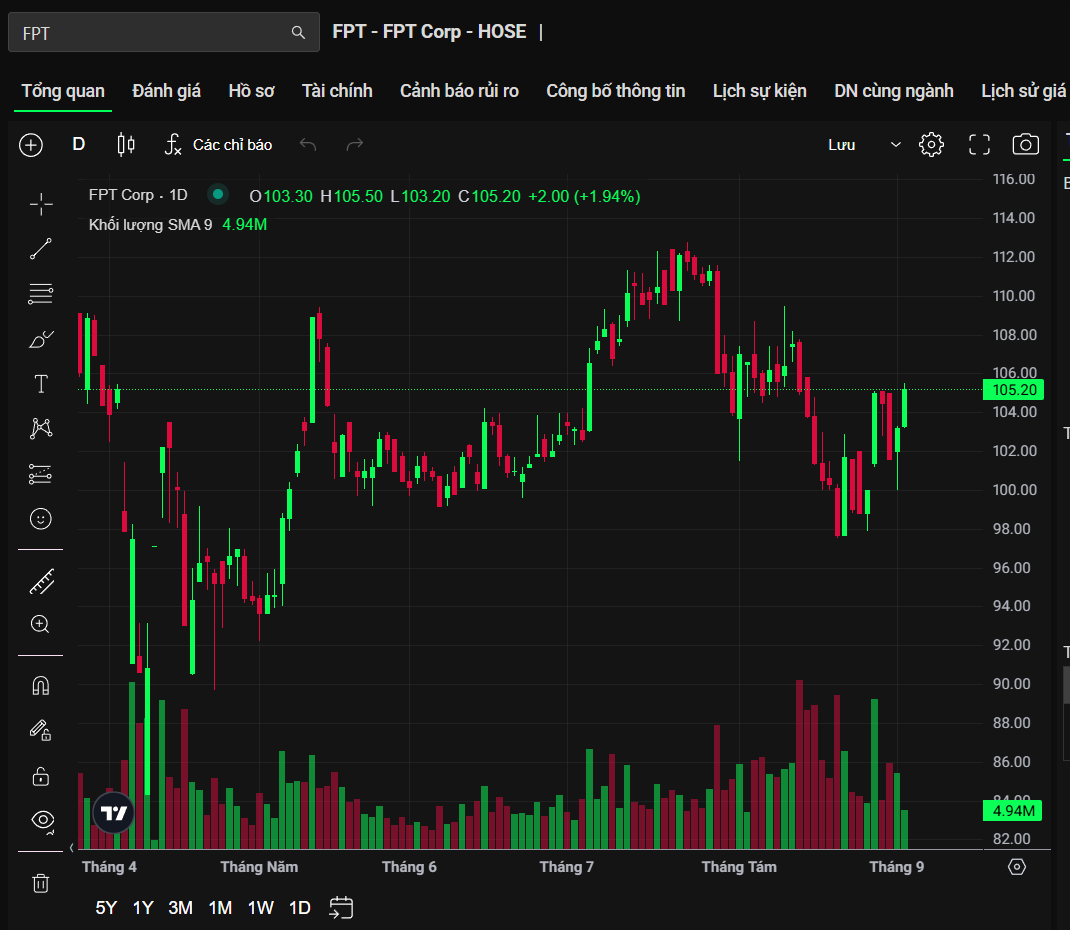1070x930 pixels.
Task: Select the Fibonacci retracement lines tool
Action: click(x=41, y=294)
